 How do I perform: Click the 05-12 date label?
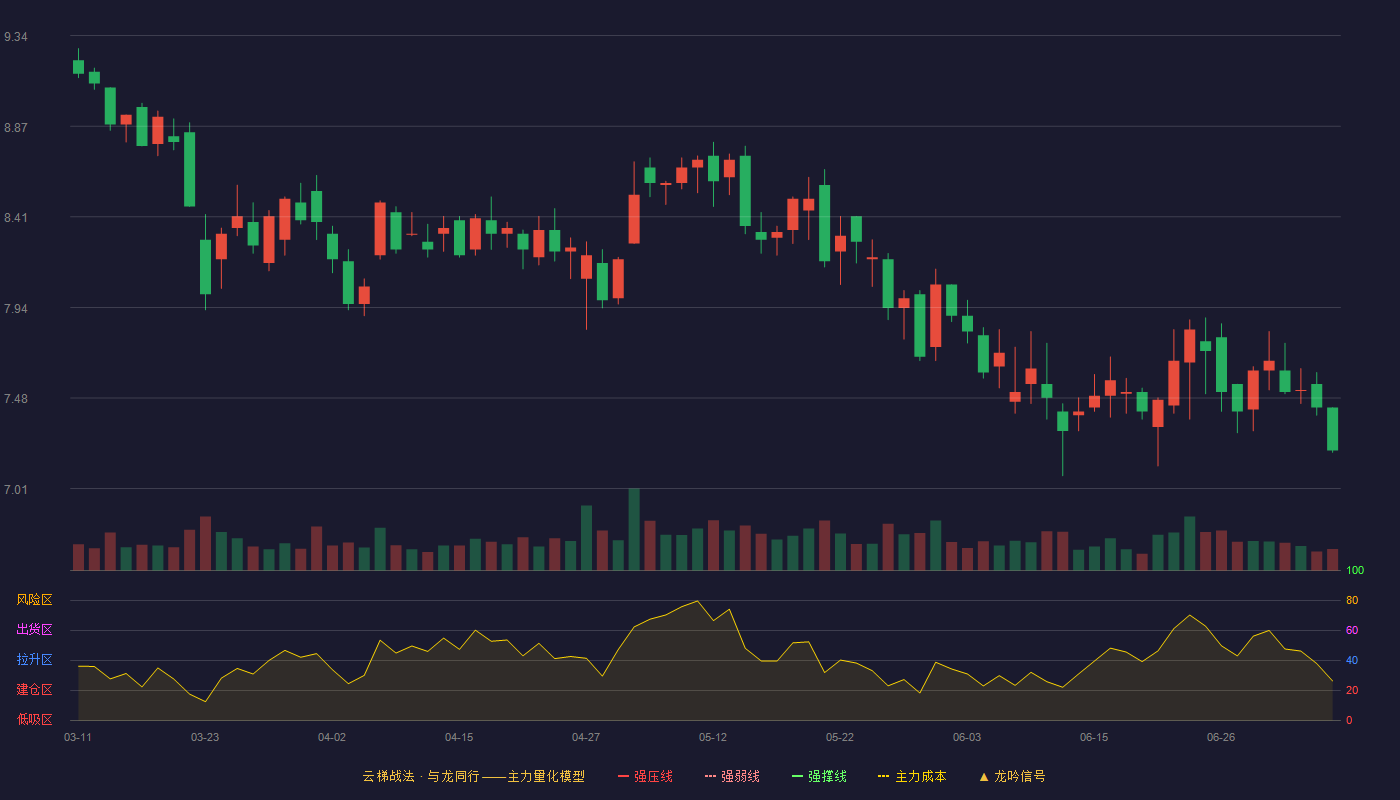coord(713,737)
